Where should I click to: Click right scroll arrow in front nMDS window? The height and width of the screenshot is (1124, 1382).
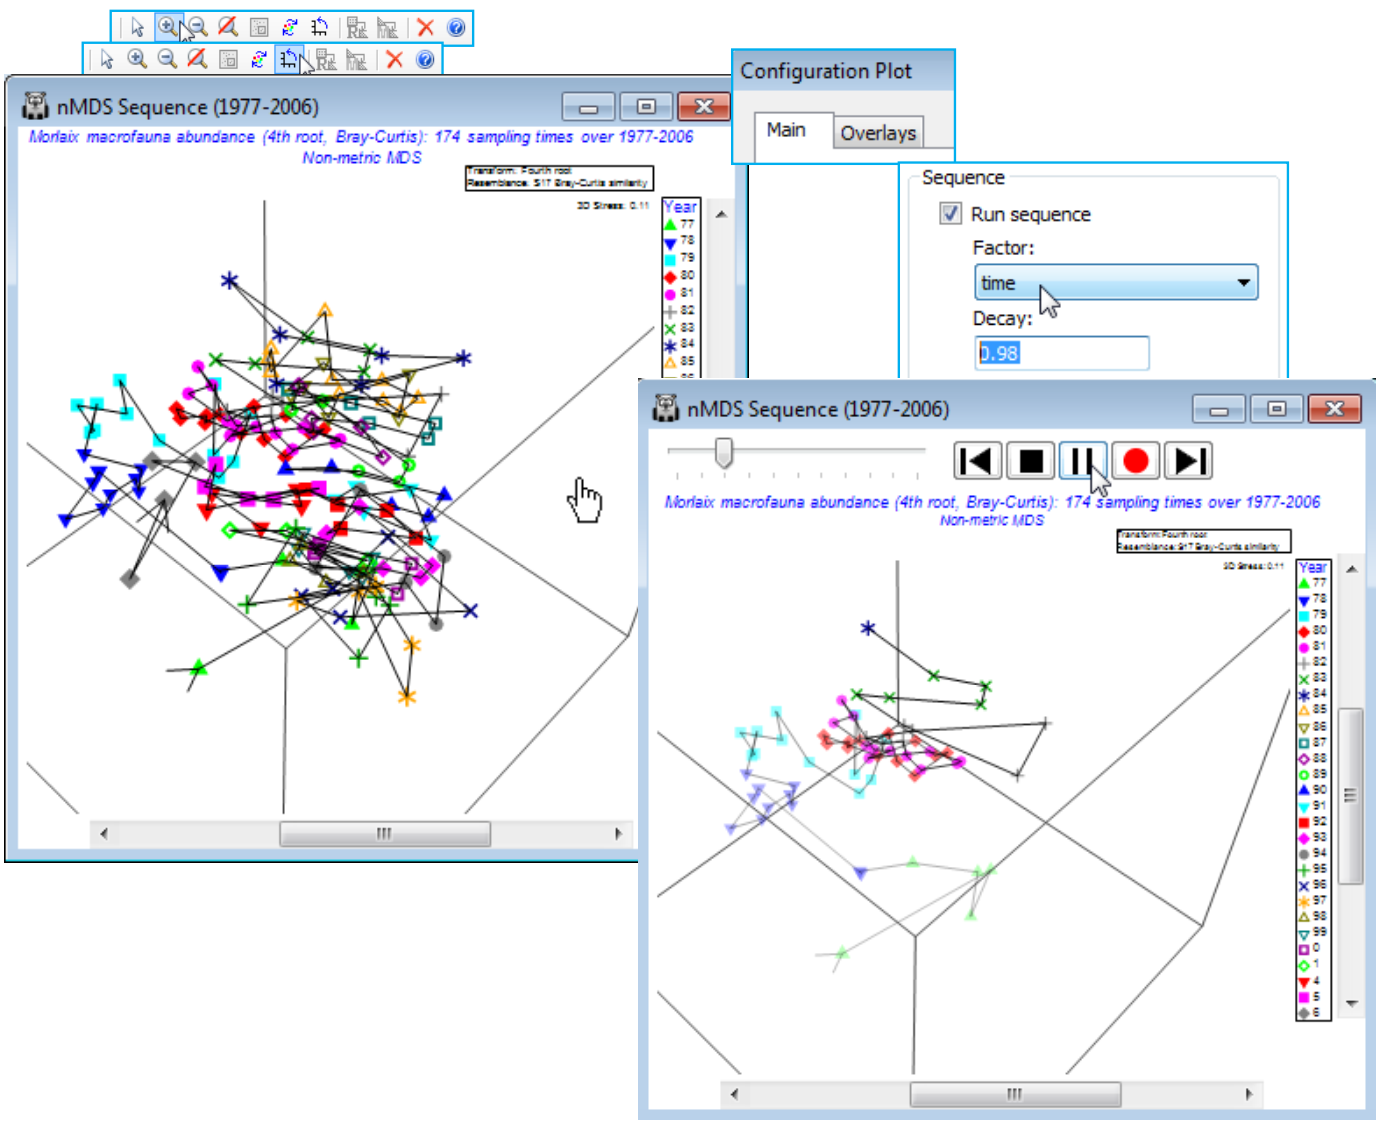point(1248,1094)
